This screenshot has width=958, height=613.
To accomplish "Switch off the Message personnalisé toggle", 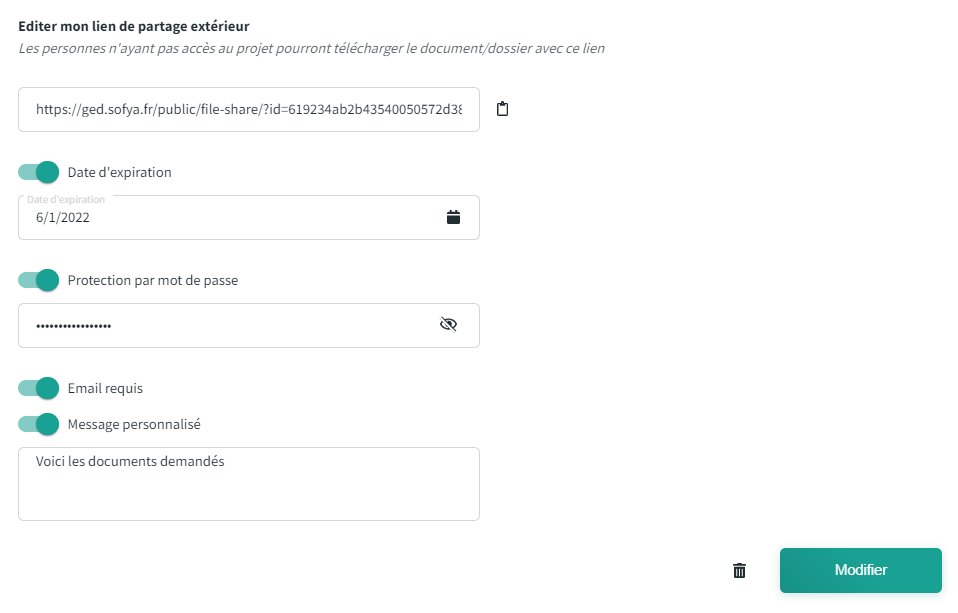I will click(x=39, y=424).
